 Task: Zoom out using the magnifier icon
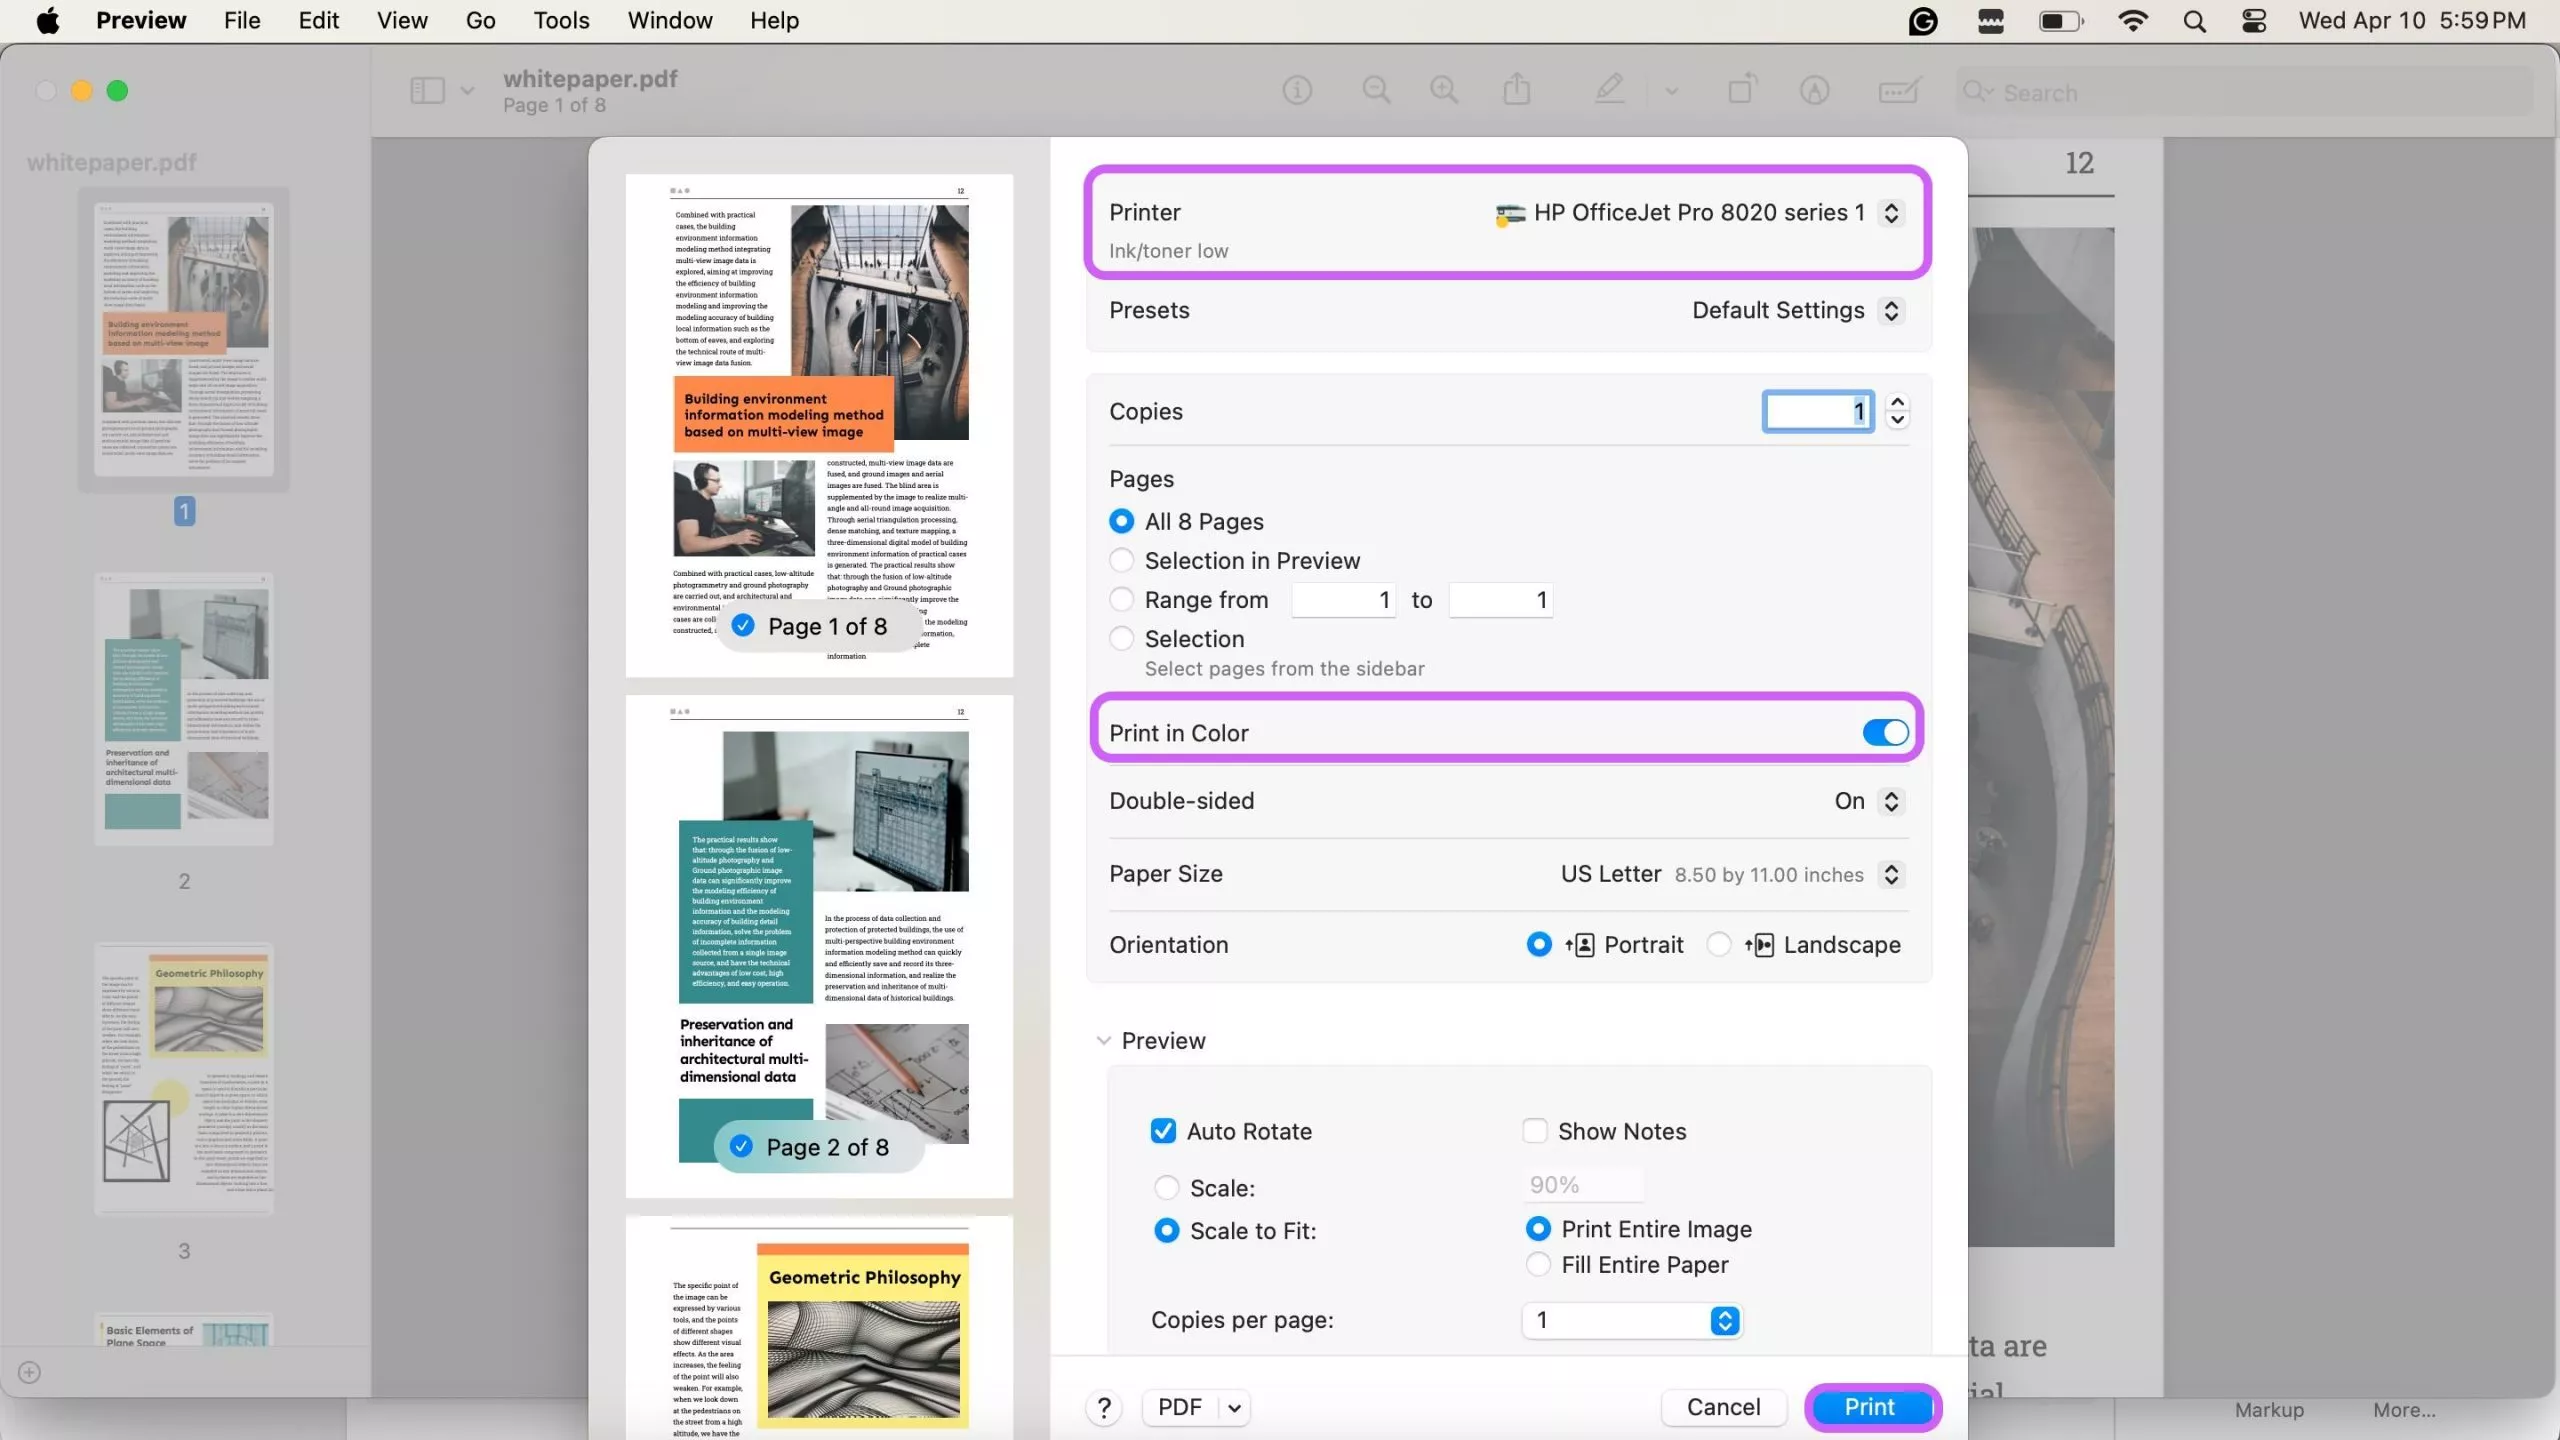(x=1377, y=90)
